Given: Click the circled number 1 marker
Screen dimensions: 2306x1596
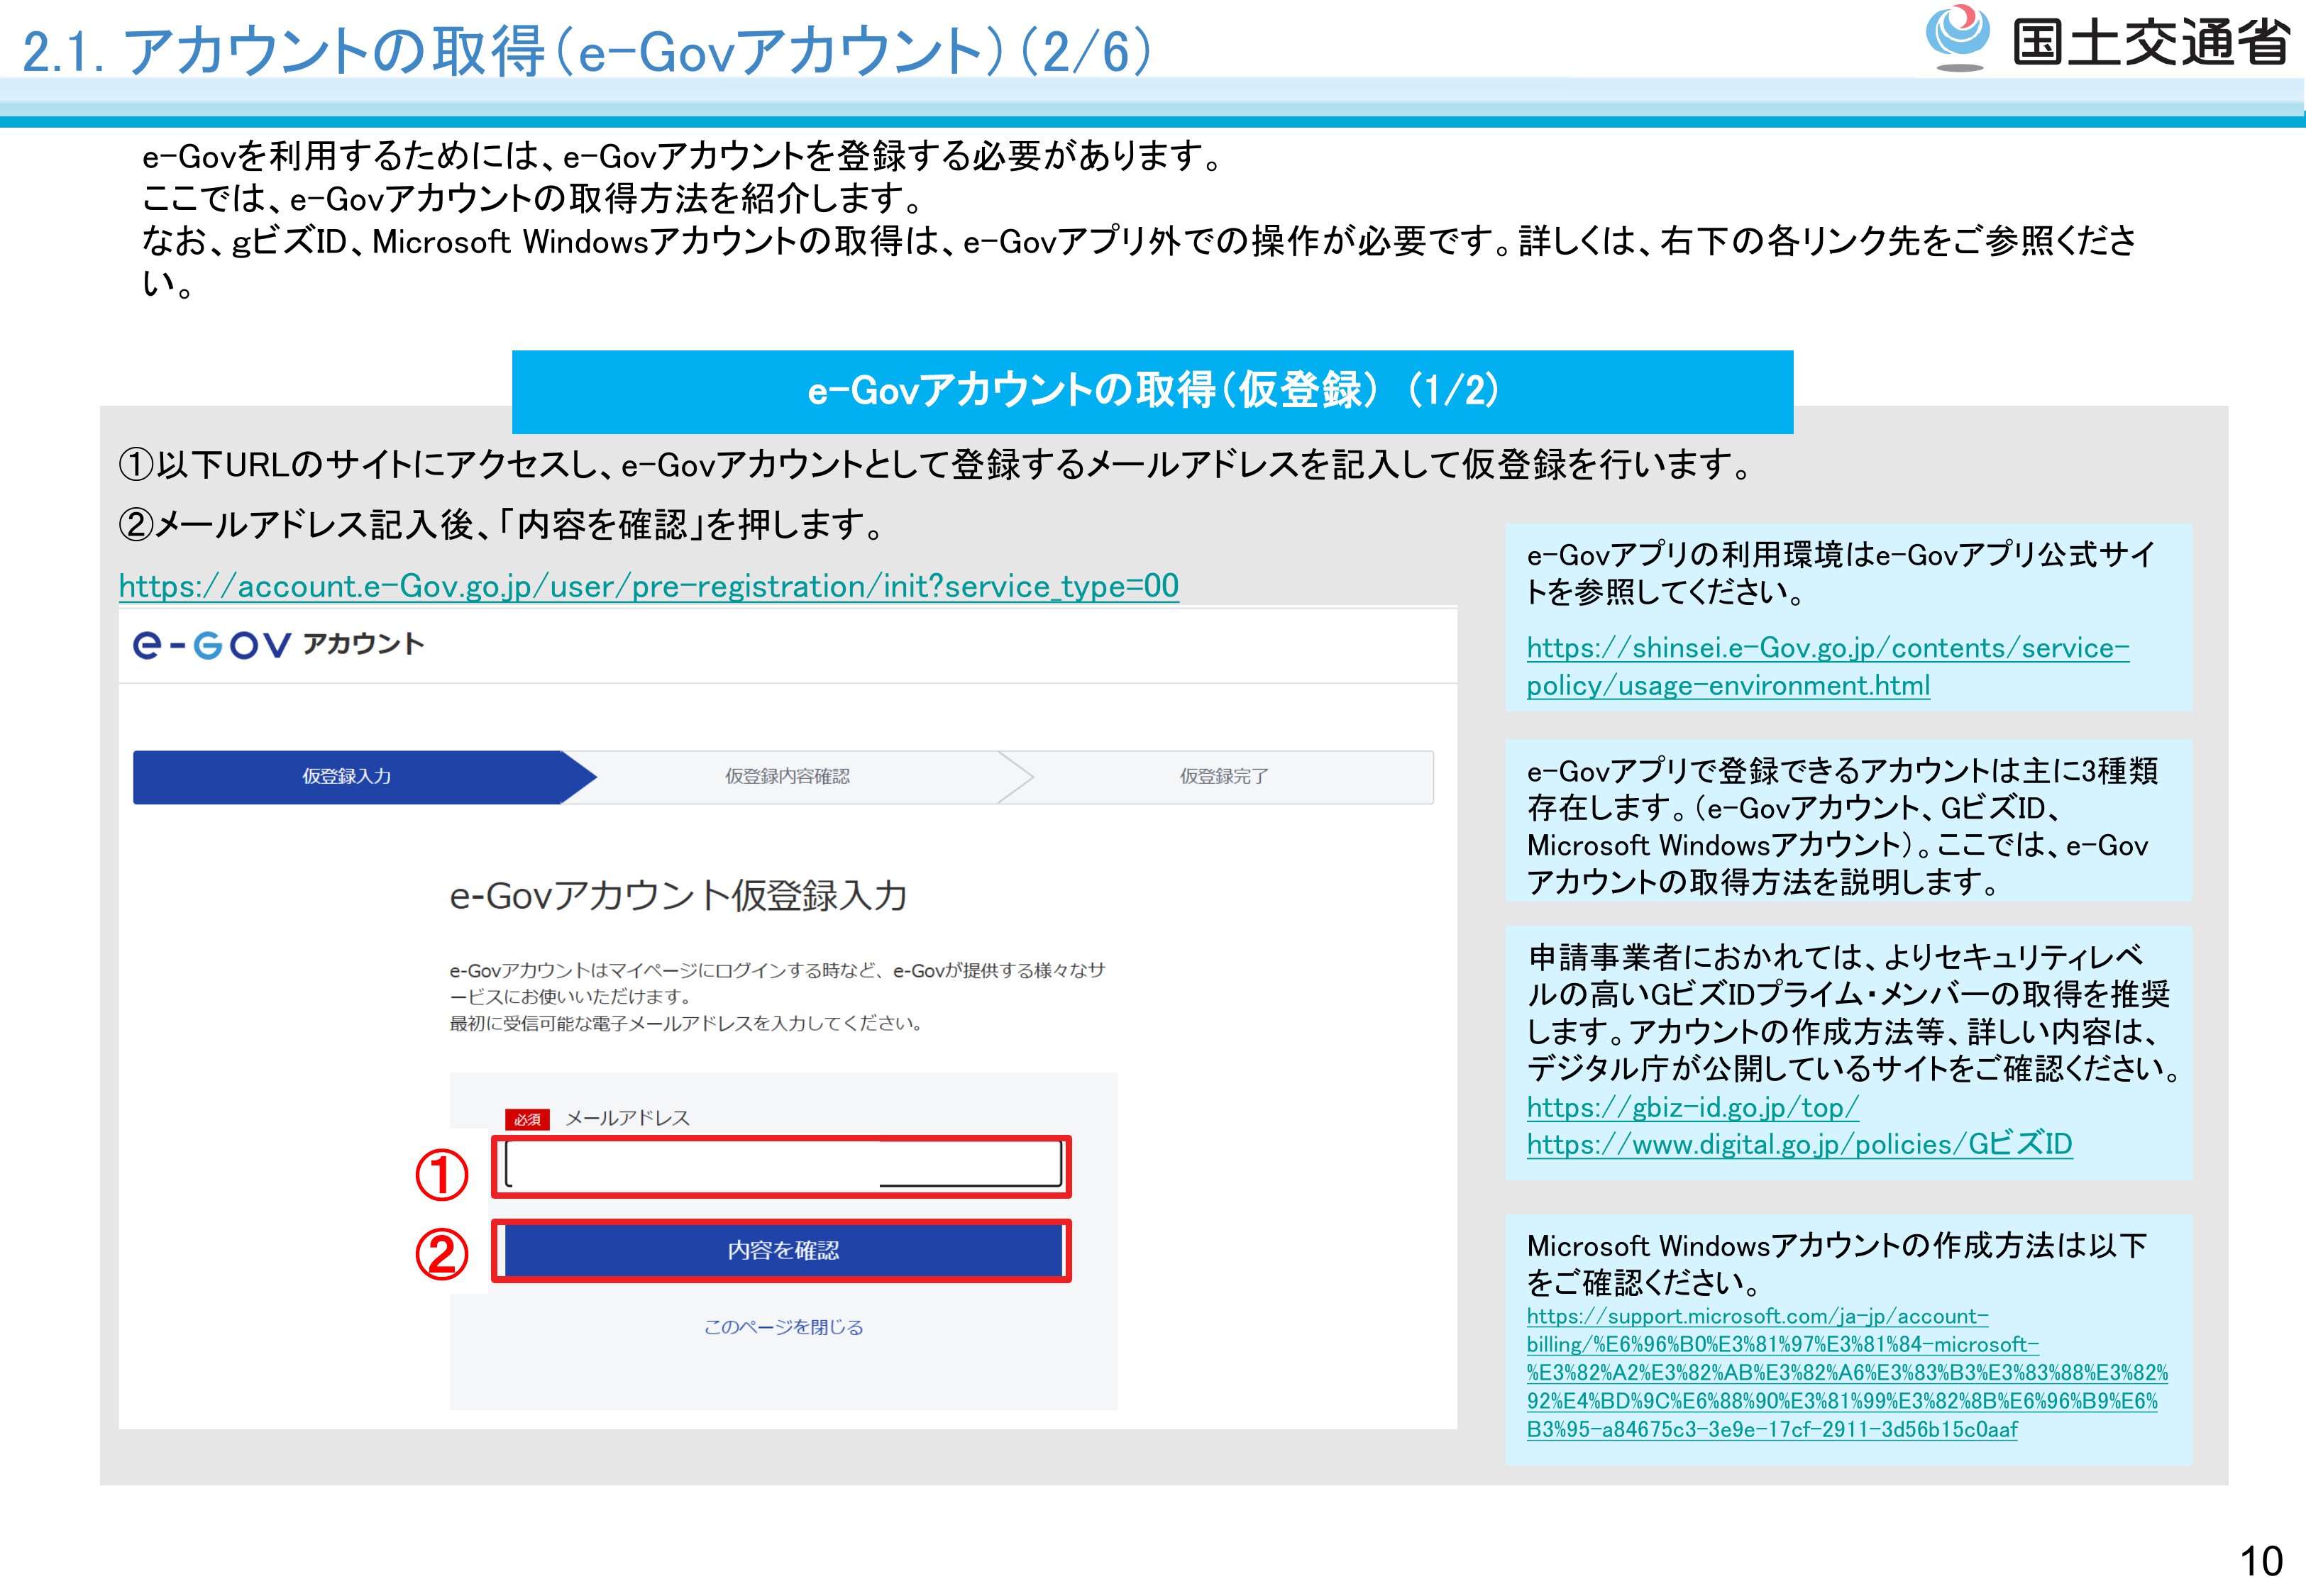Looking at the screenshot, I should click(442, 1175).
